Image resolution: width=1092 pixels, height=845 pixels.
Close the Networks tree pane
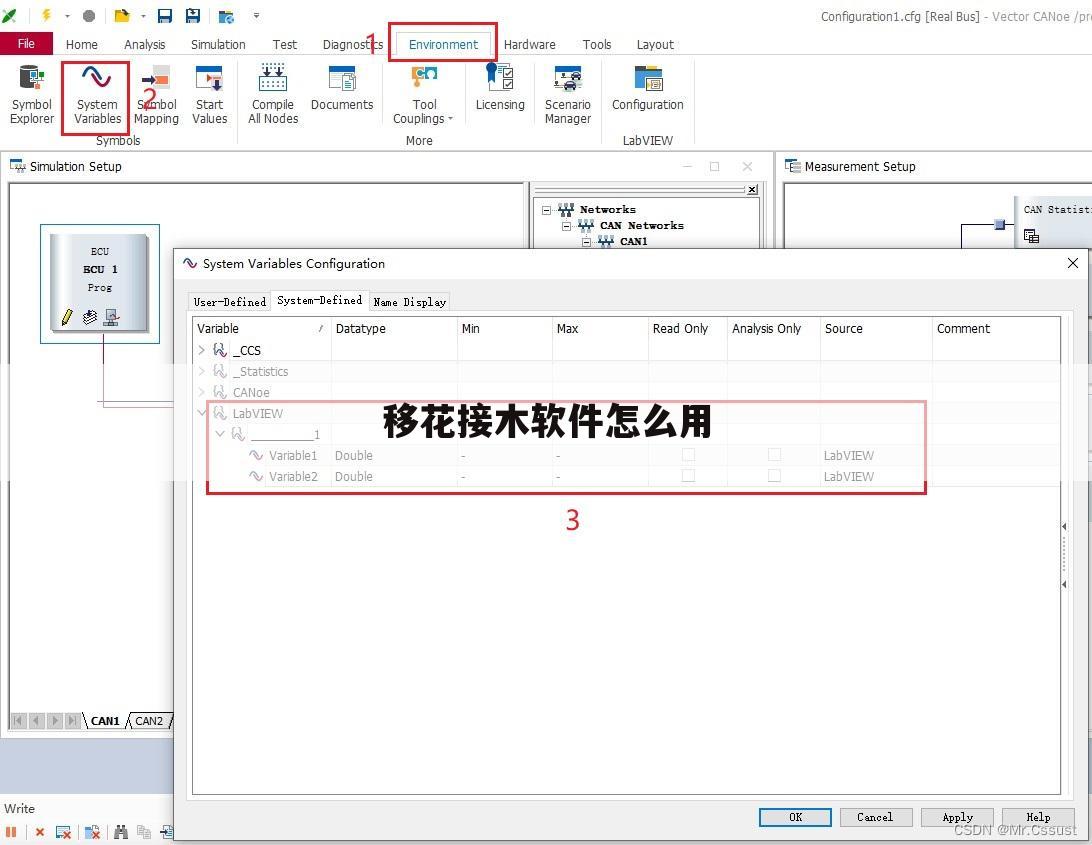[753, 189]
